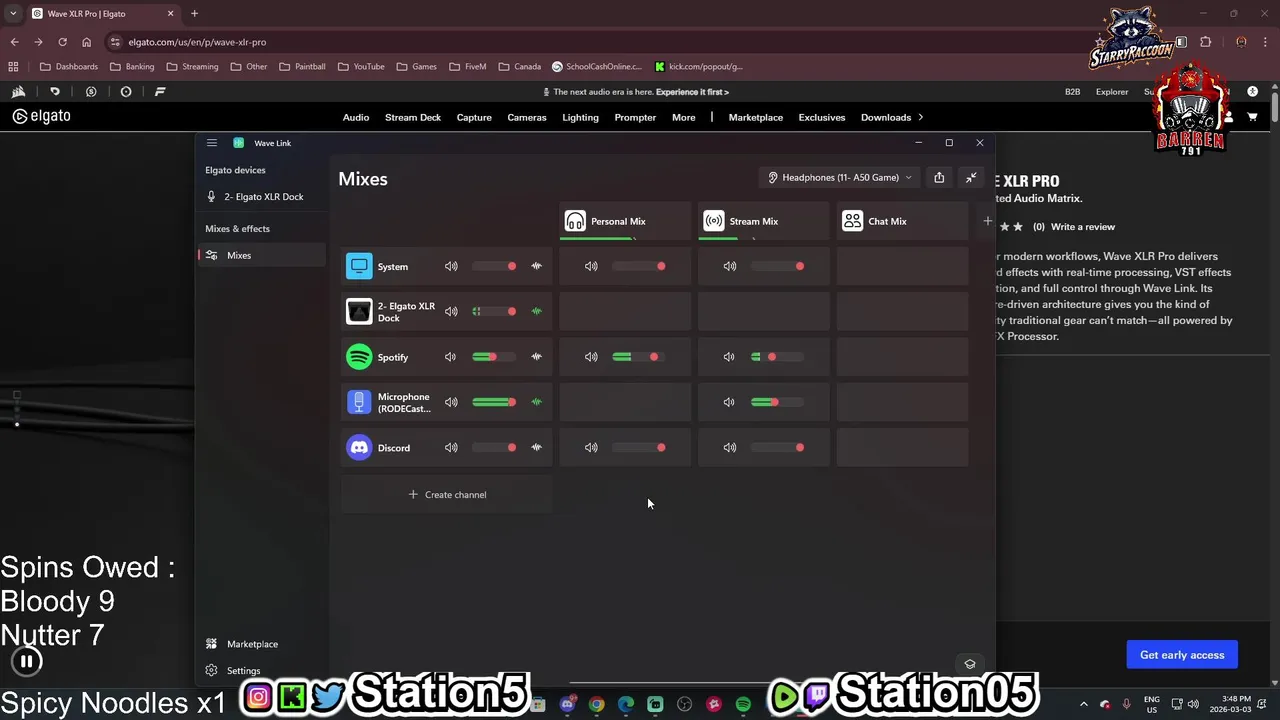Image resolution: width=1280 pixels, height=720 pixels.
Task: Add a new mix with plus icon
Action: tap(987, 221)
